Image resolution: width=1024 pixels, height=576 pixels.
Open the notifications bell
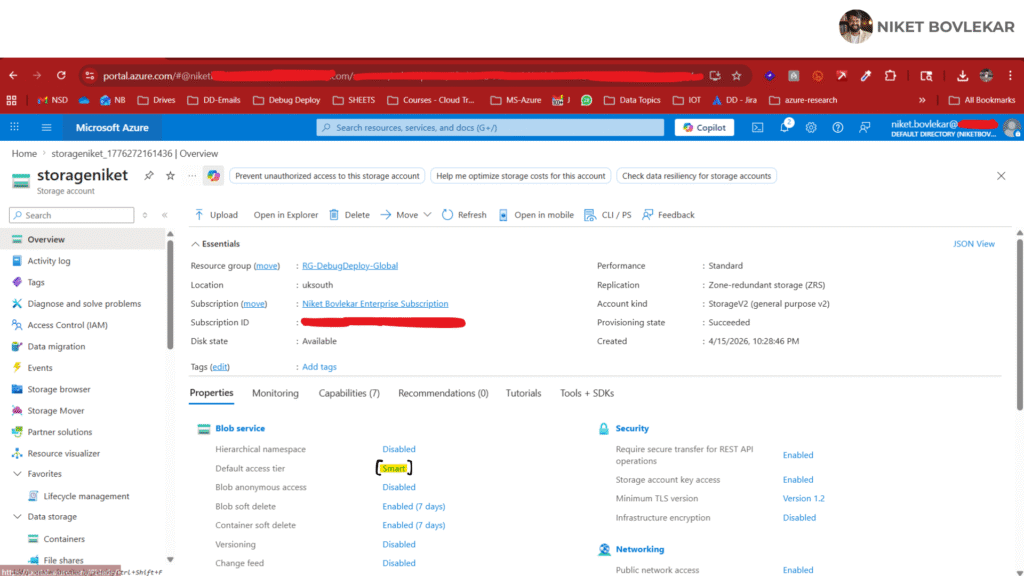[x=785, y=127]
